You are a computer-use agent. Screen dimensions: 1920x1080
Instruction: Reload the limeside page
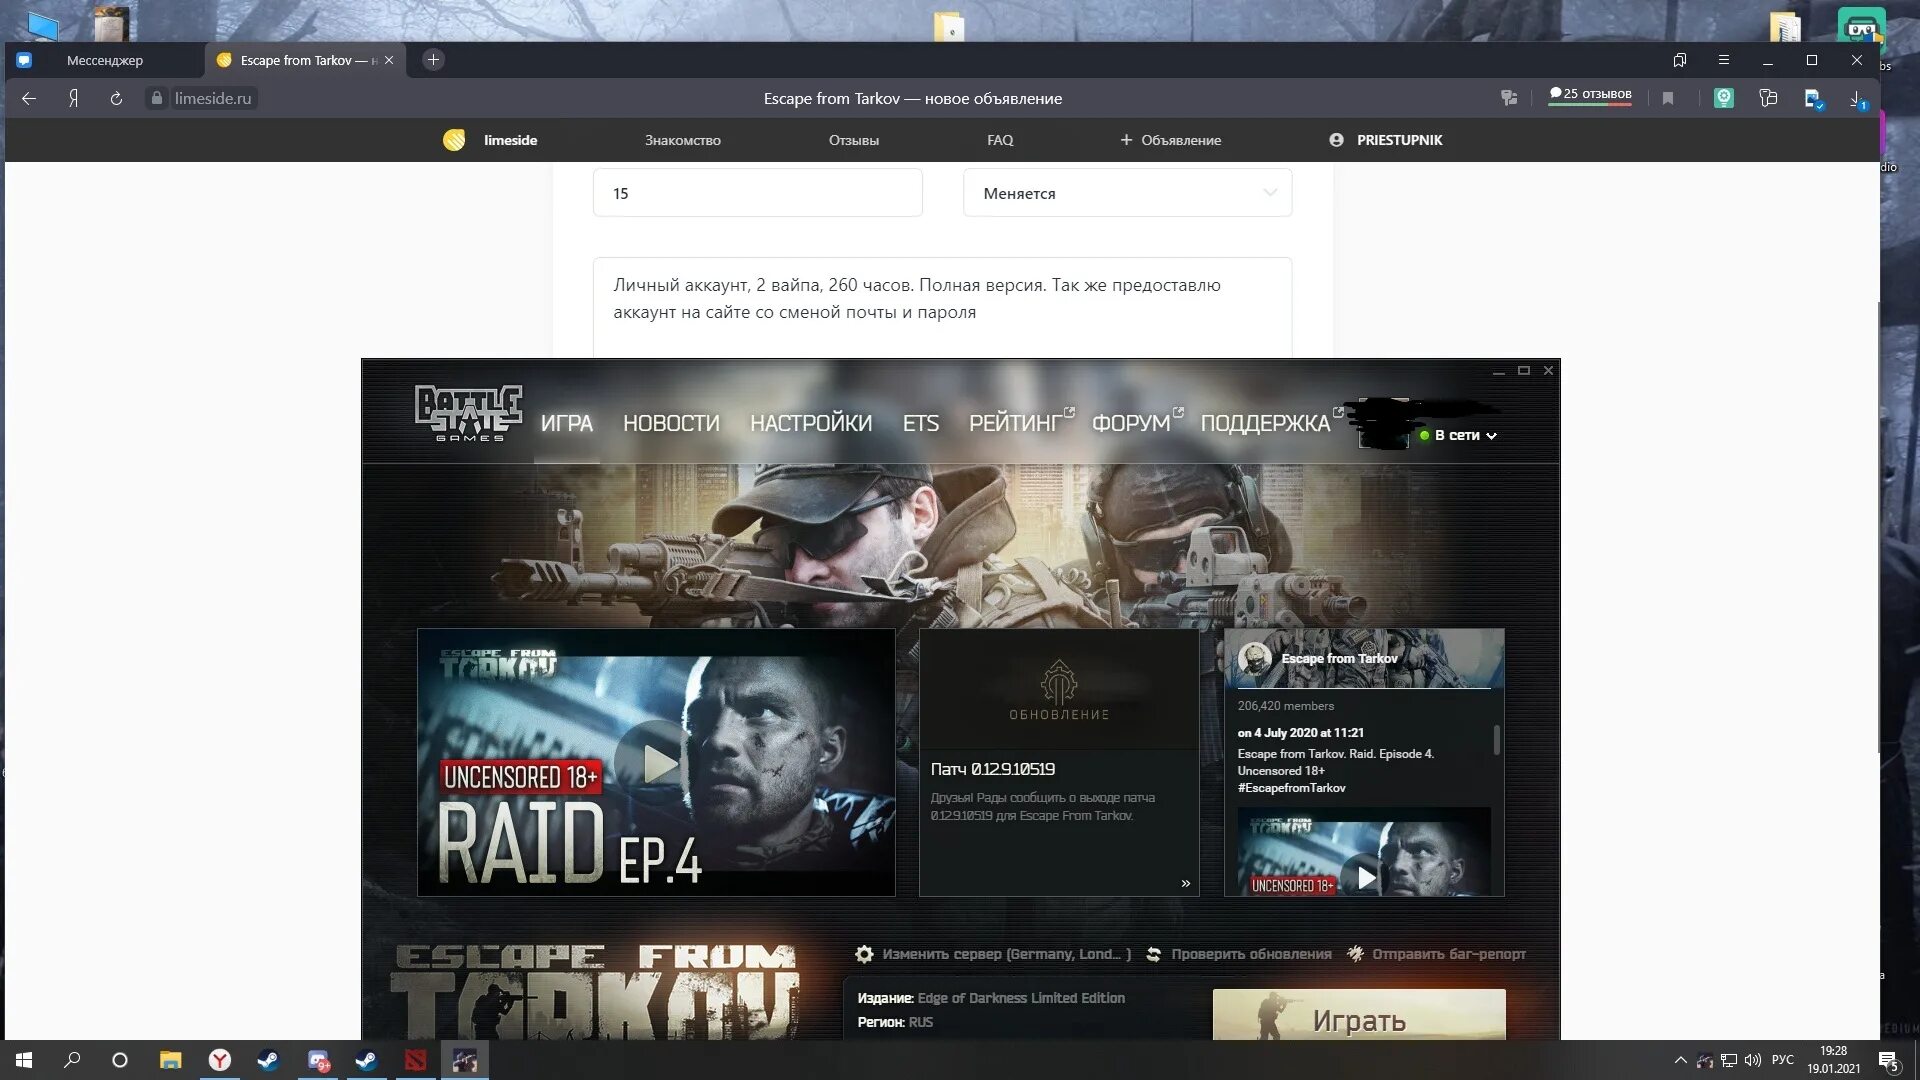point(116,98)
